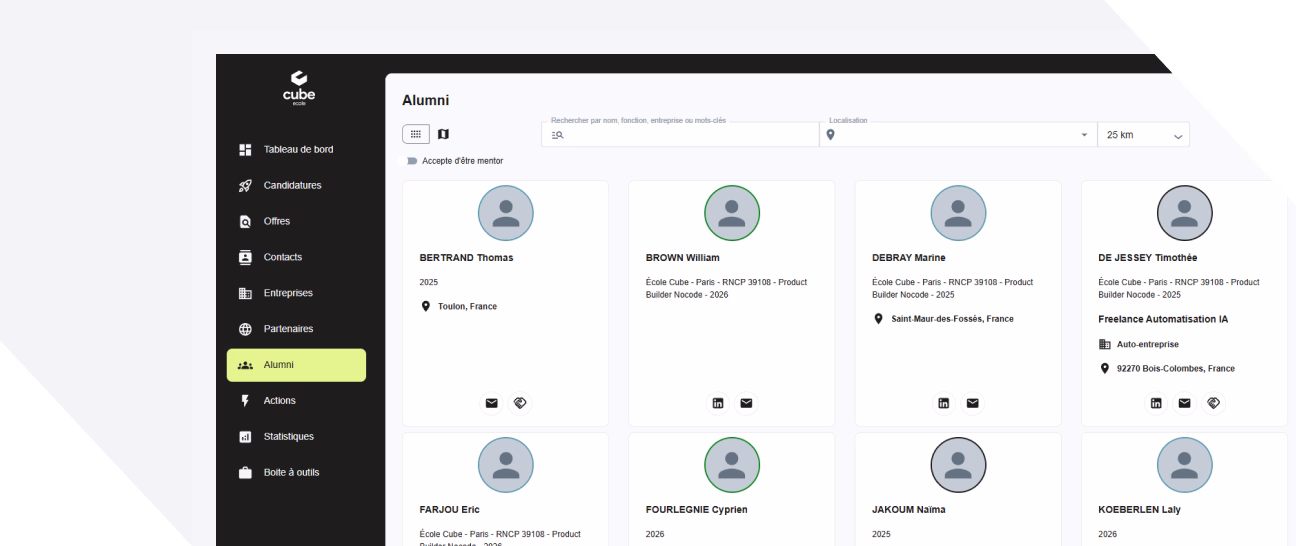Click Freelance Automatisation IA title
Screen dimensions: 1296x546
[x=1165, y=320]
